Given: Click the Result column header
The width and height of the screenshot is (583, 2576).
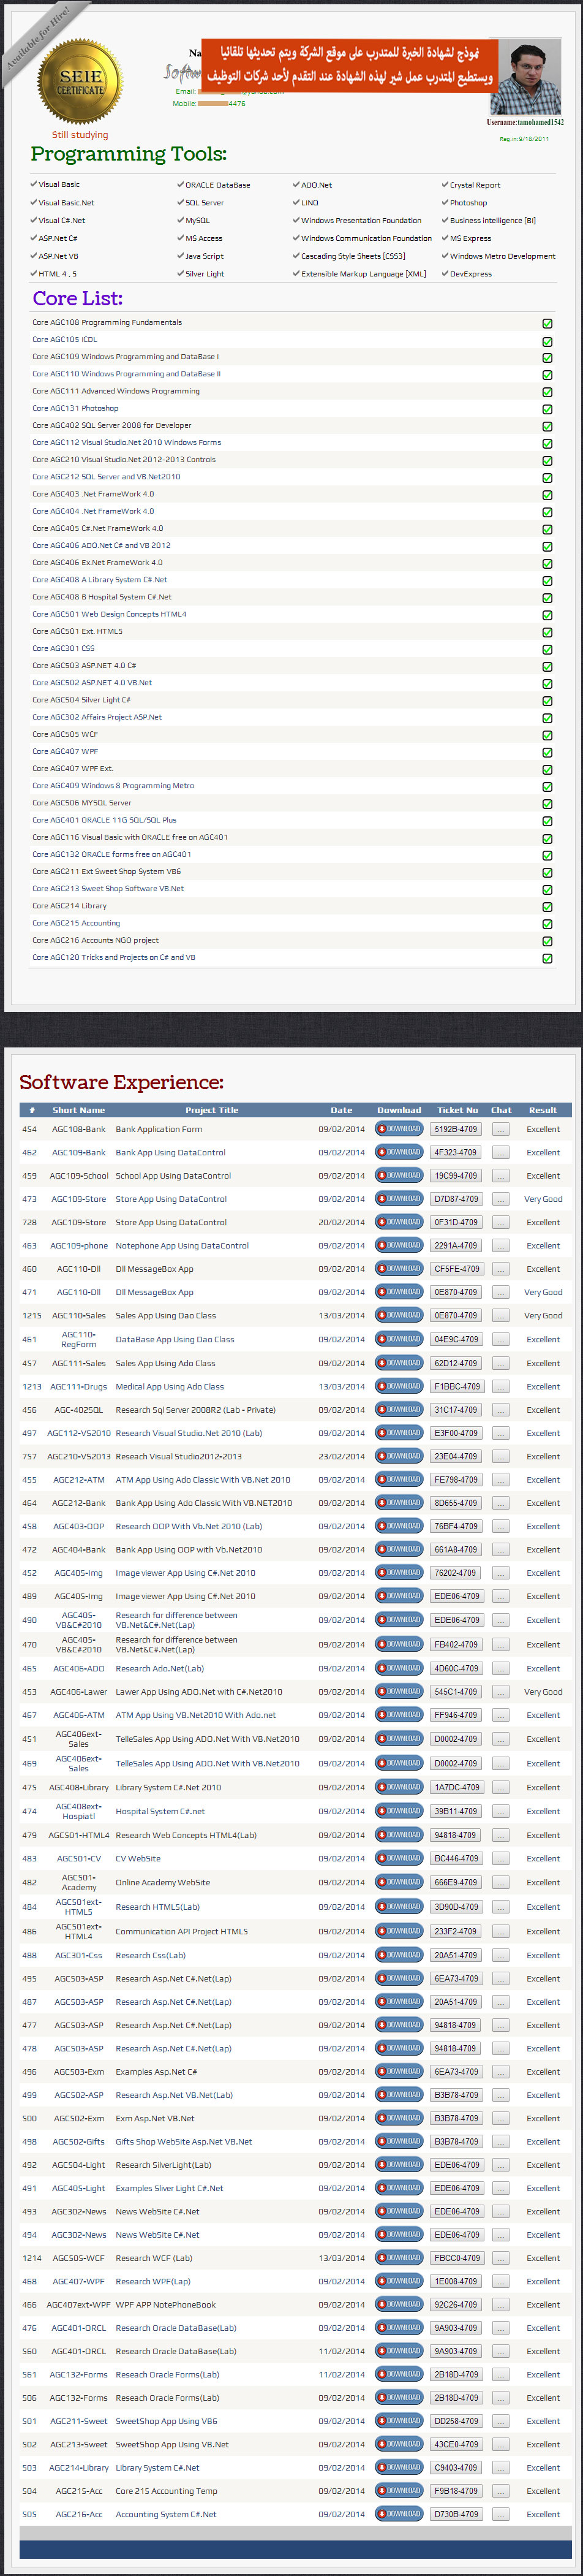Looking at the screenshot, I should point(543,1110).
